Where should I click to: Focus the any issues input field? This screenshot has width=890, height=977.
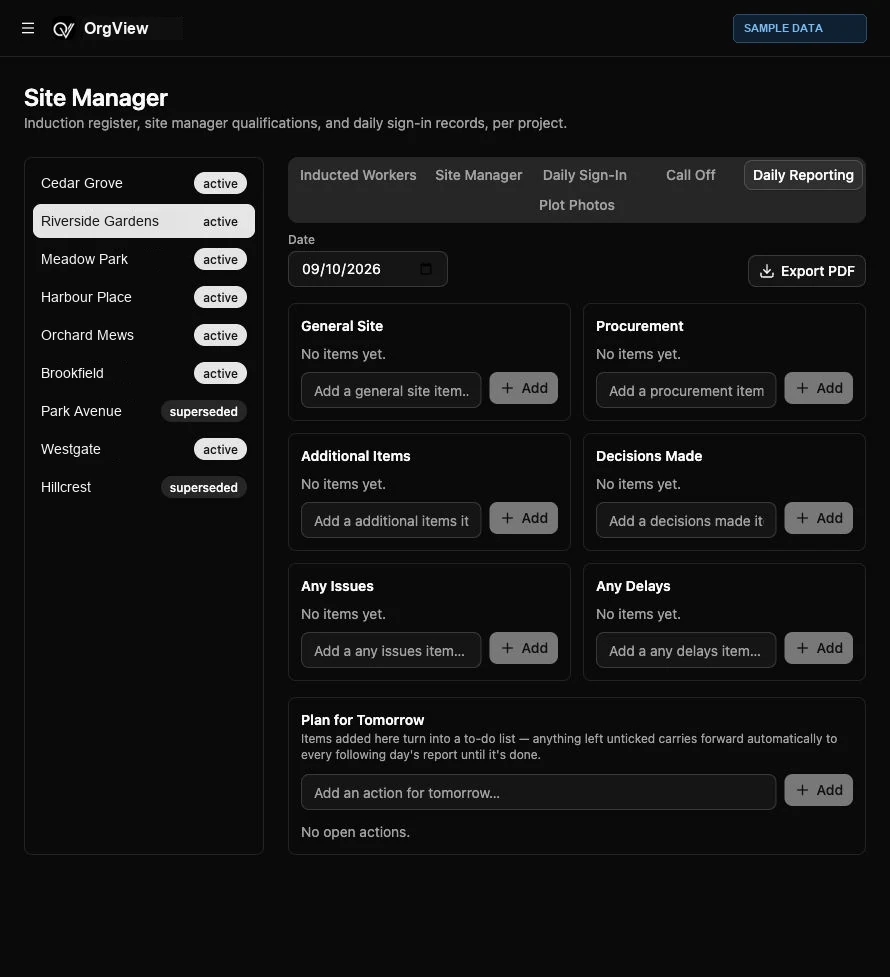(x=391, y=651)
